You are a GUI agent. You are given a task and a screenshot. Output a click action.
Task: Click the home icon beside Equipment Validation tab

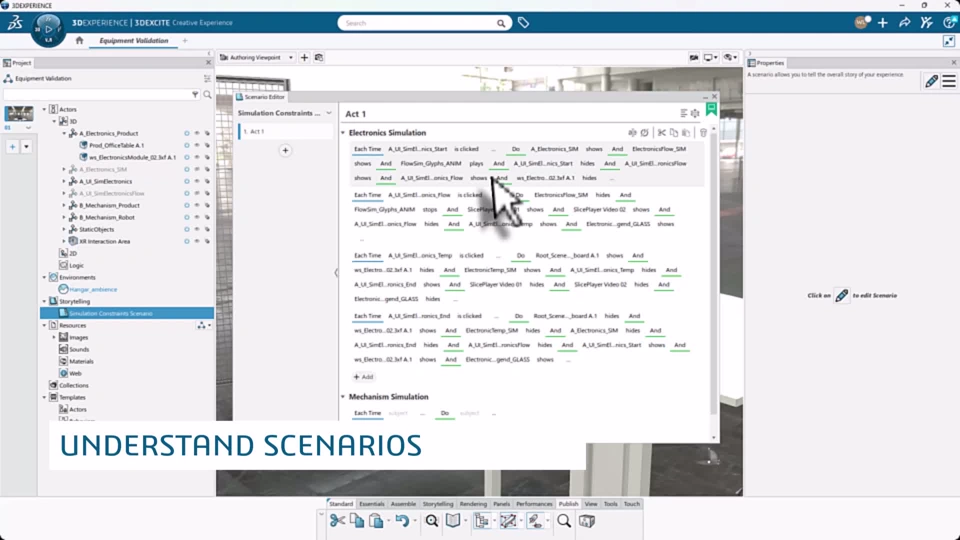(79, 40)
